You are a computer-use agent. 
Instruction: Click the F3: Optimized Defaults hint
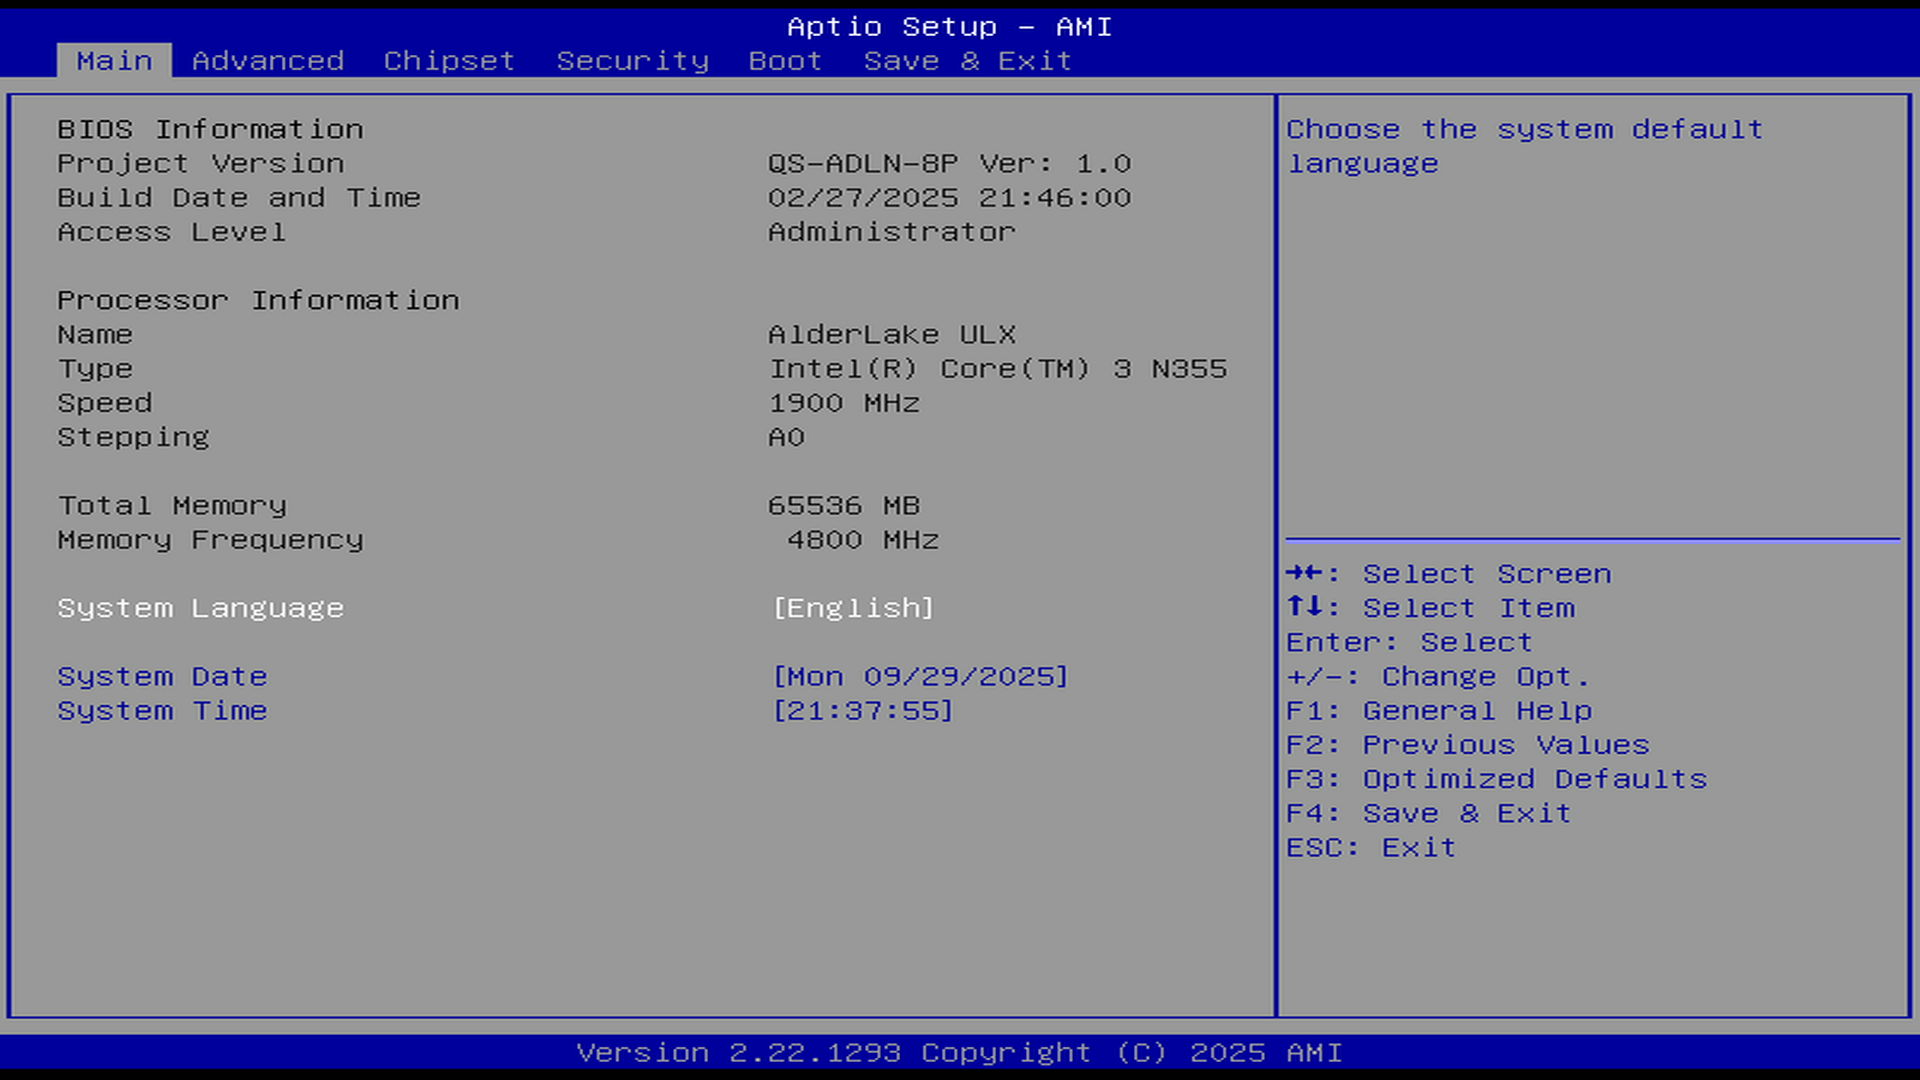(x=1496, y=779)
